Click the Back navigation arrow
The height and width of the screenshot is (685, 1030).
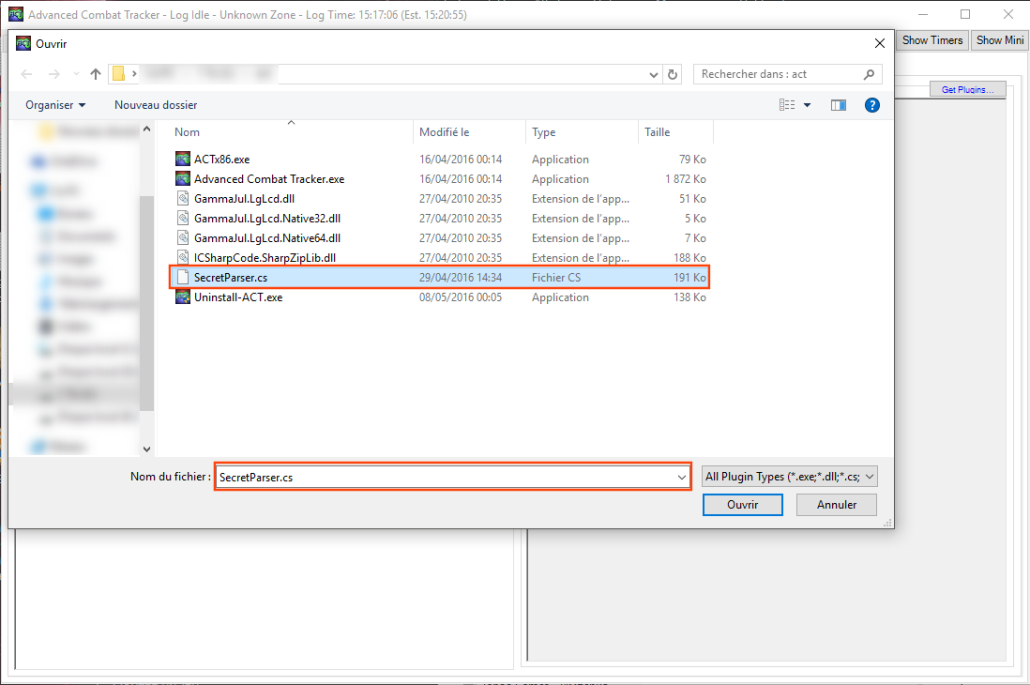[26, 74]
